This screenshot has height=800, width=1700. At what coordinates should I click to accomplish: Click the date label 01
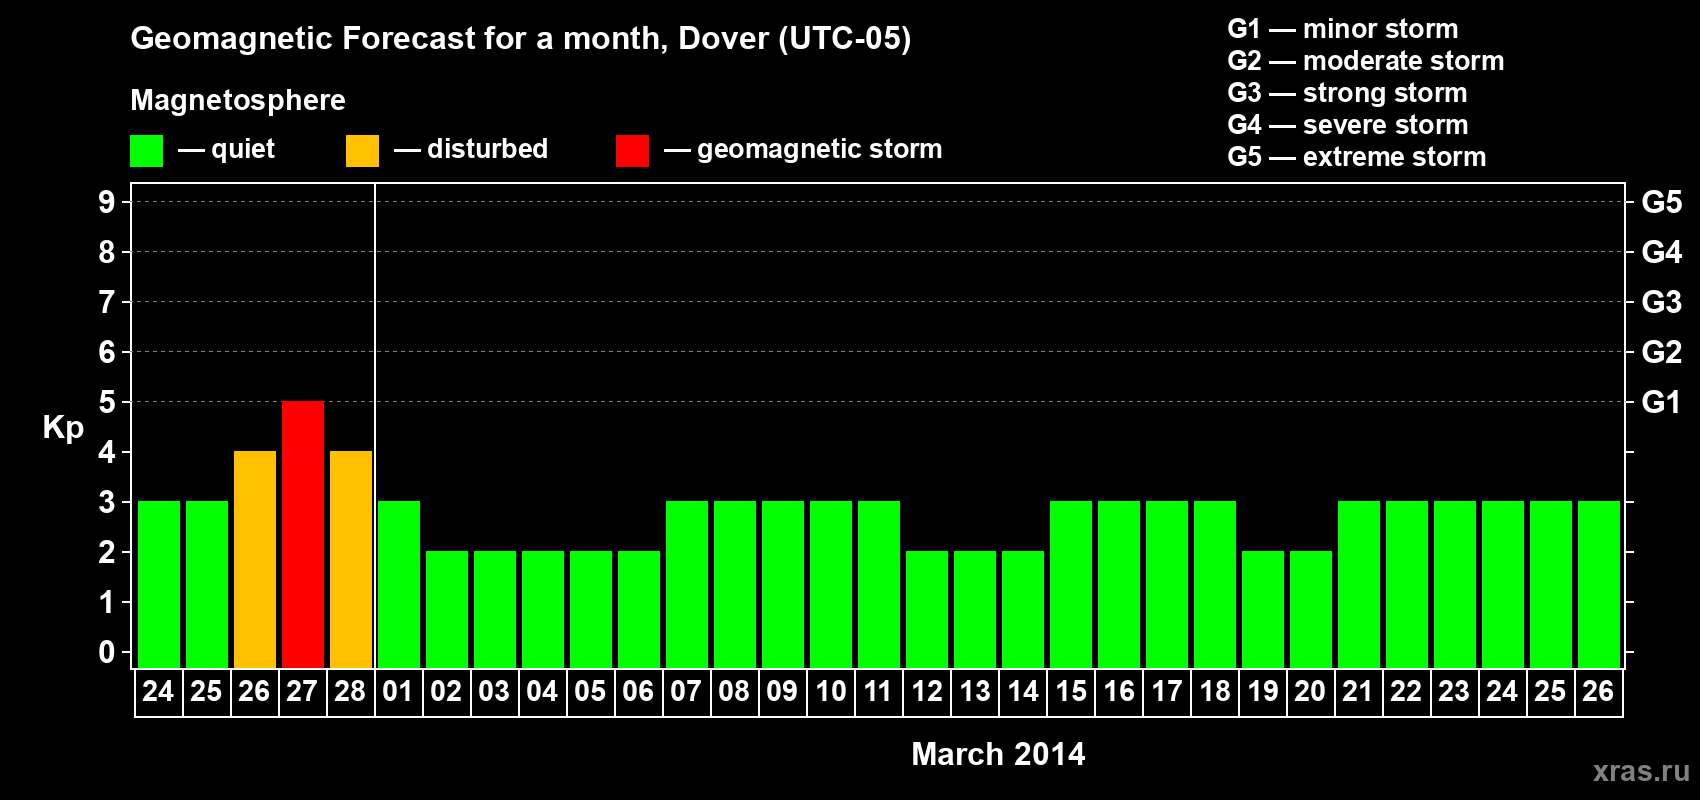point(398,692)
